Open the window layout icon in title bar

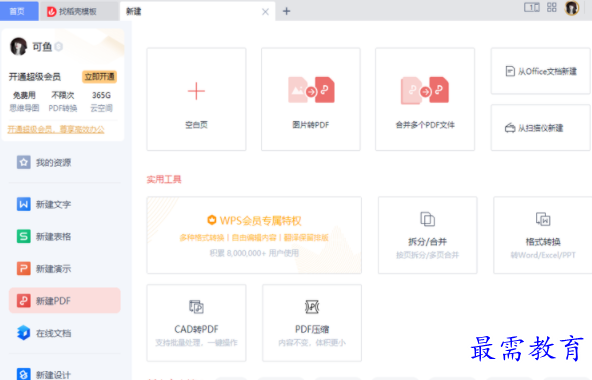click(532, 8)
